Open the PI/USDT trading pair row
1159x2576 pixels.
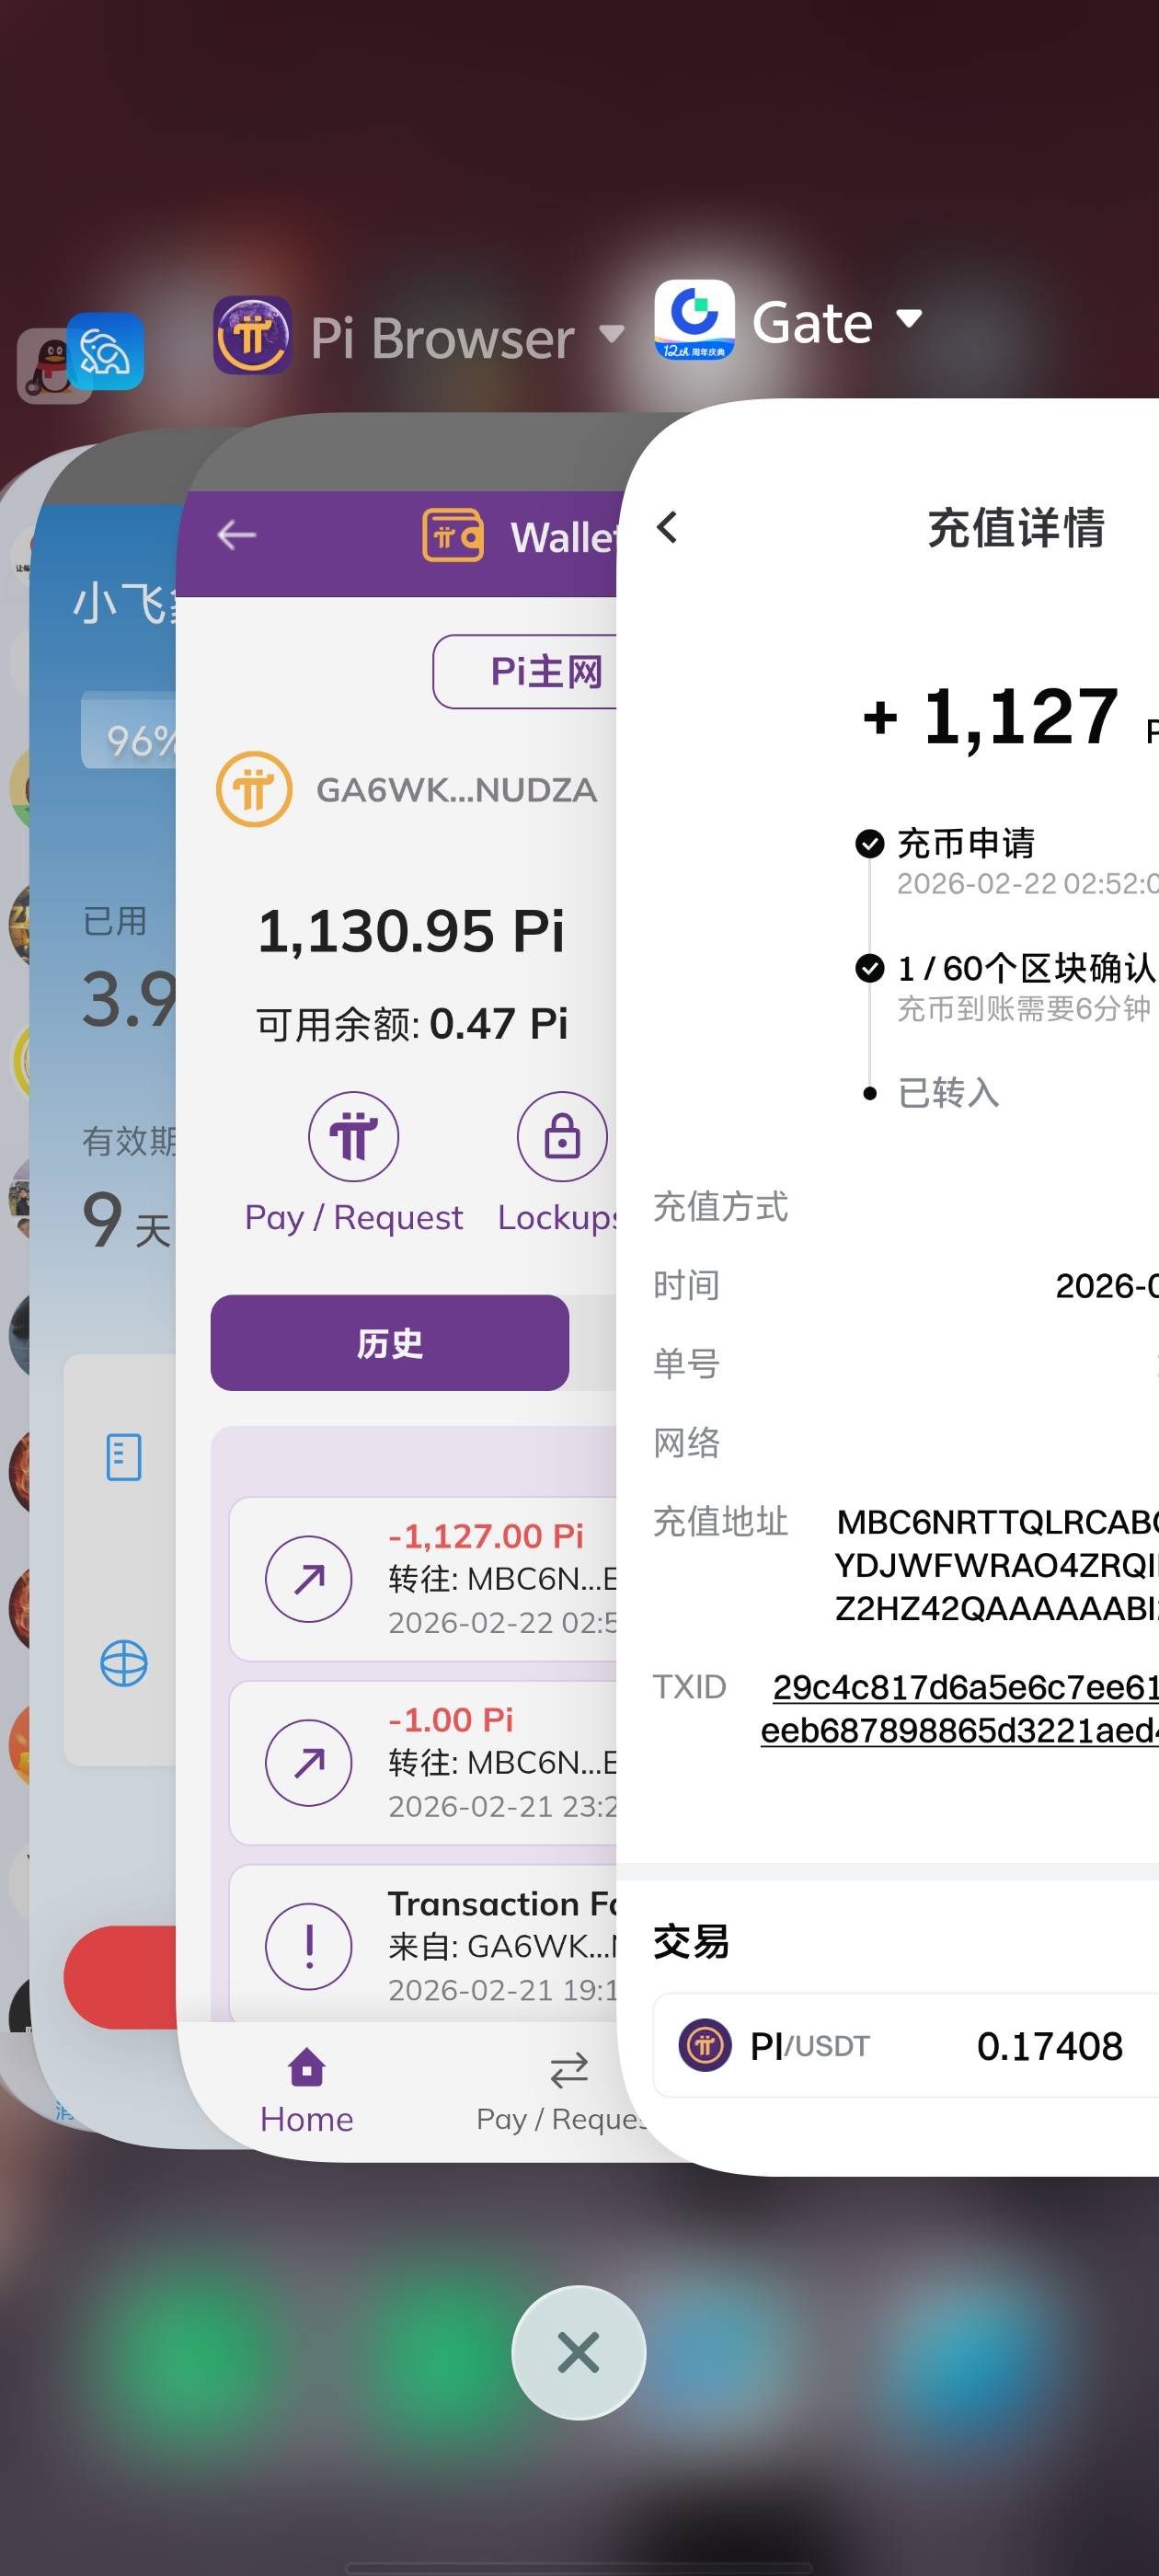(906, 2045)
